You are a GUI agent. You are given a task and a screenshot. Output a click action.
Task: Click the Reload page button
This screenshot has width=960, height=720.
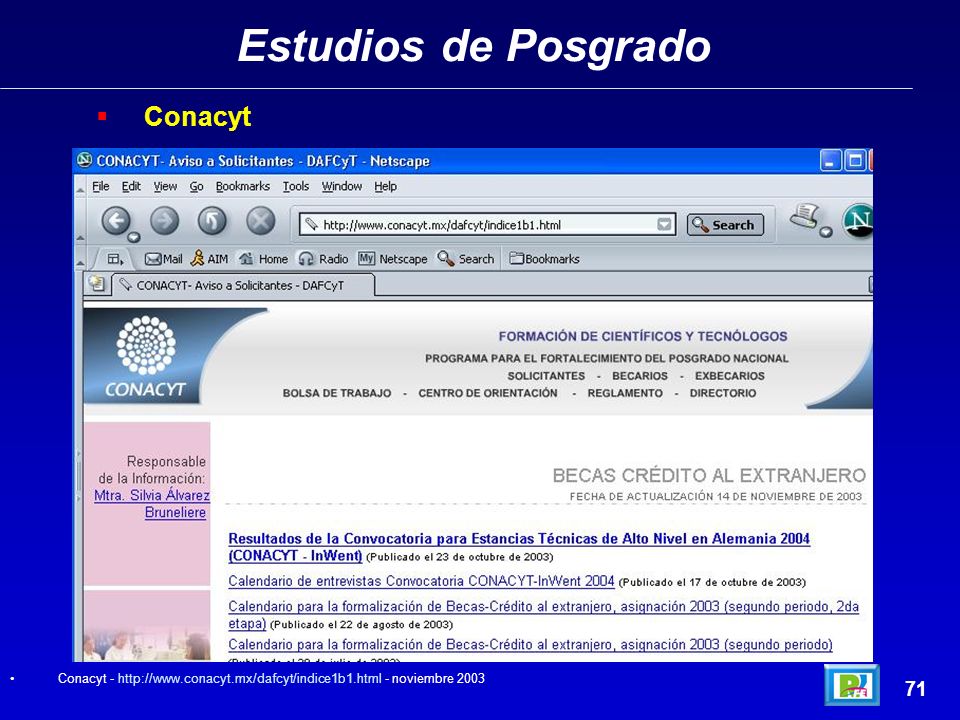click(x=212, y=221)
